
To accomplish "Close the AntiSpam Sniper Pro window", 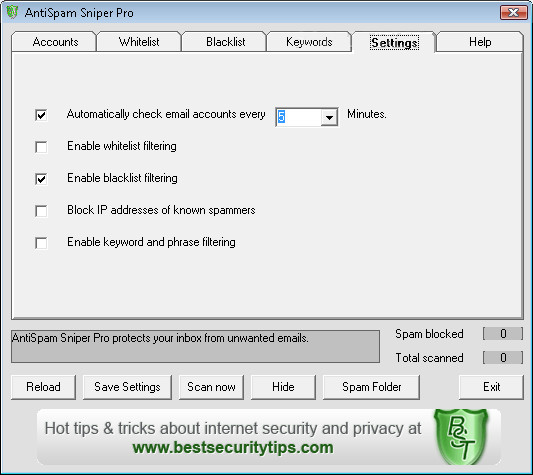I will coord(513,13).
